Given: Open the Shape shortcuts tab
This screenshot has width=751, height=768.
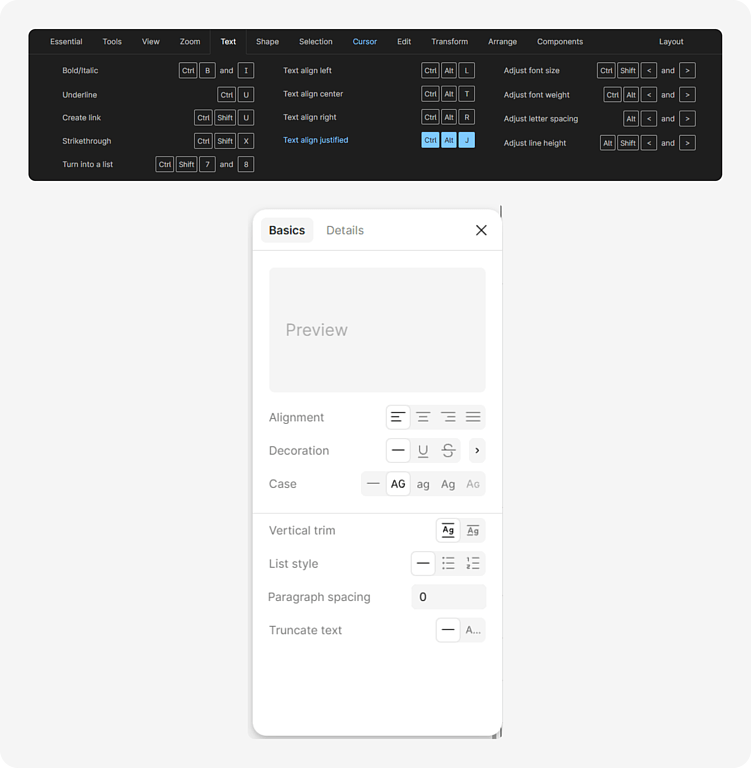Looking at the screenshot, I should [267, 42].
